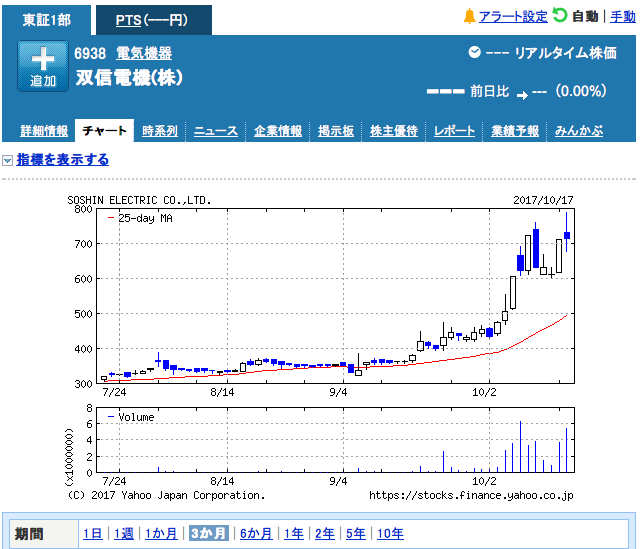
Task: Set chart period to 5年
Action: click(x=356, y=533)
